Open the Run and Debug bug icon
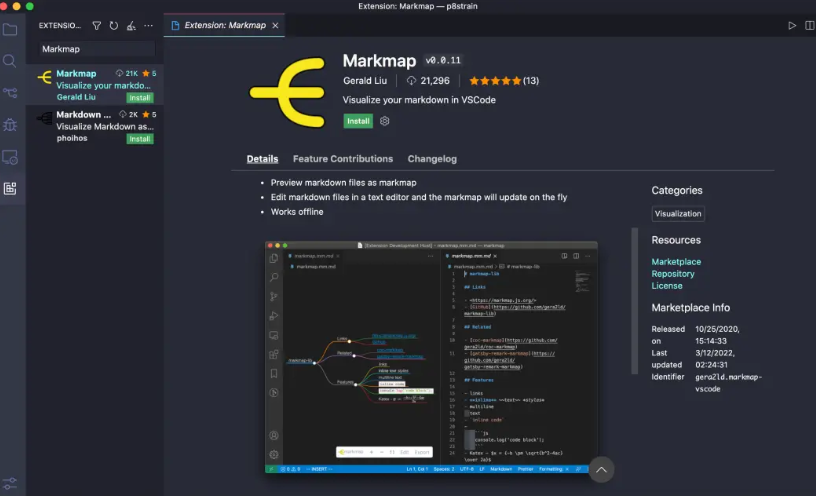The width and height of the screenshot is (816, 496). [10, 125]
